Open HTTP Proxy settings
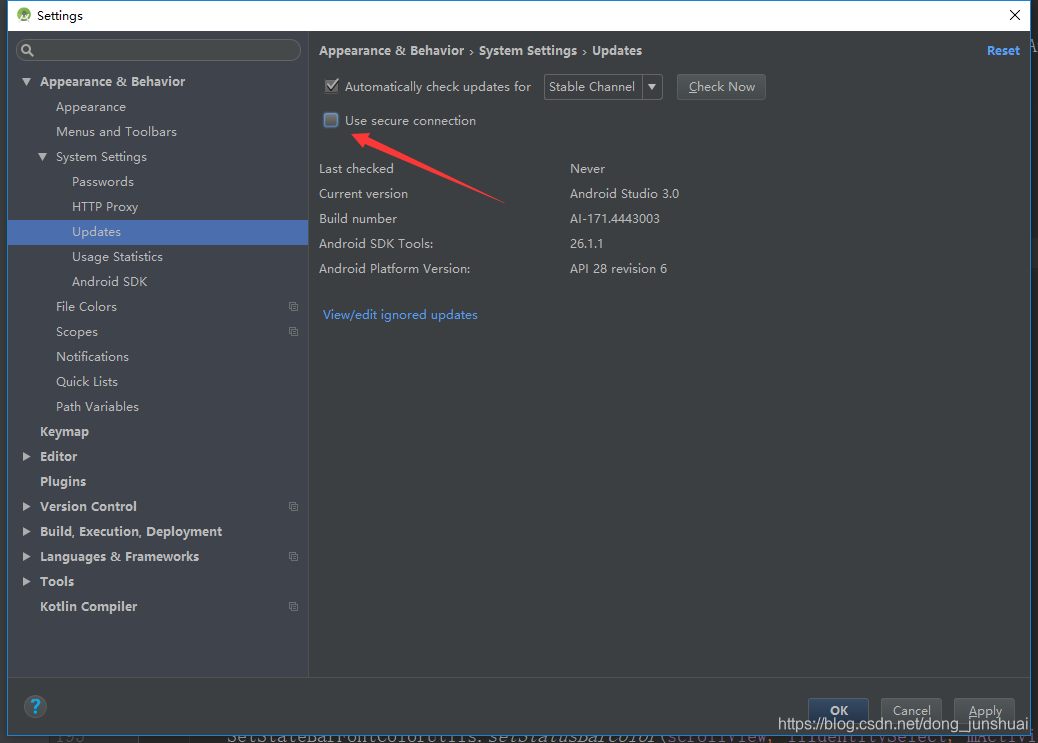The height and width of the screenshot is (743, 1038). click(105, 207)
